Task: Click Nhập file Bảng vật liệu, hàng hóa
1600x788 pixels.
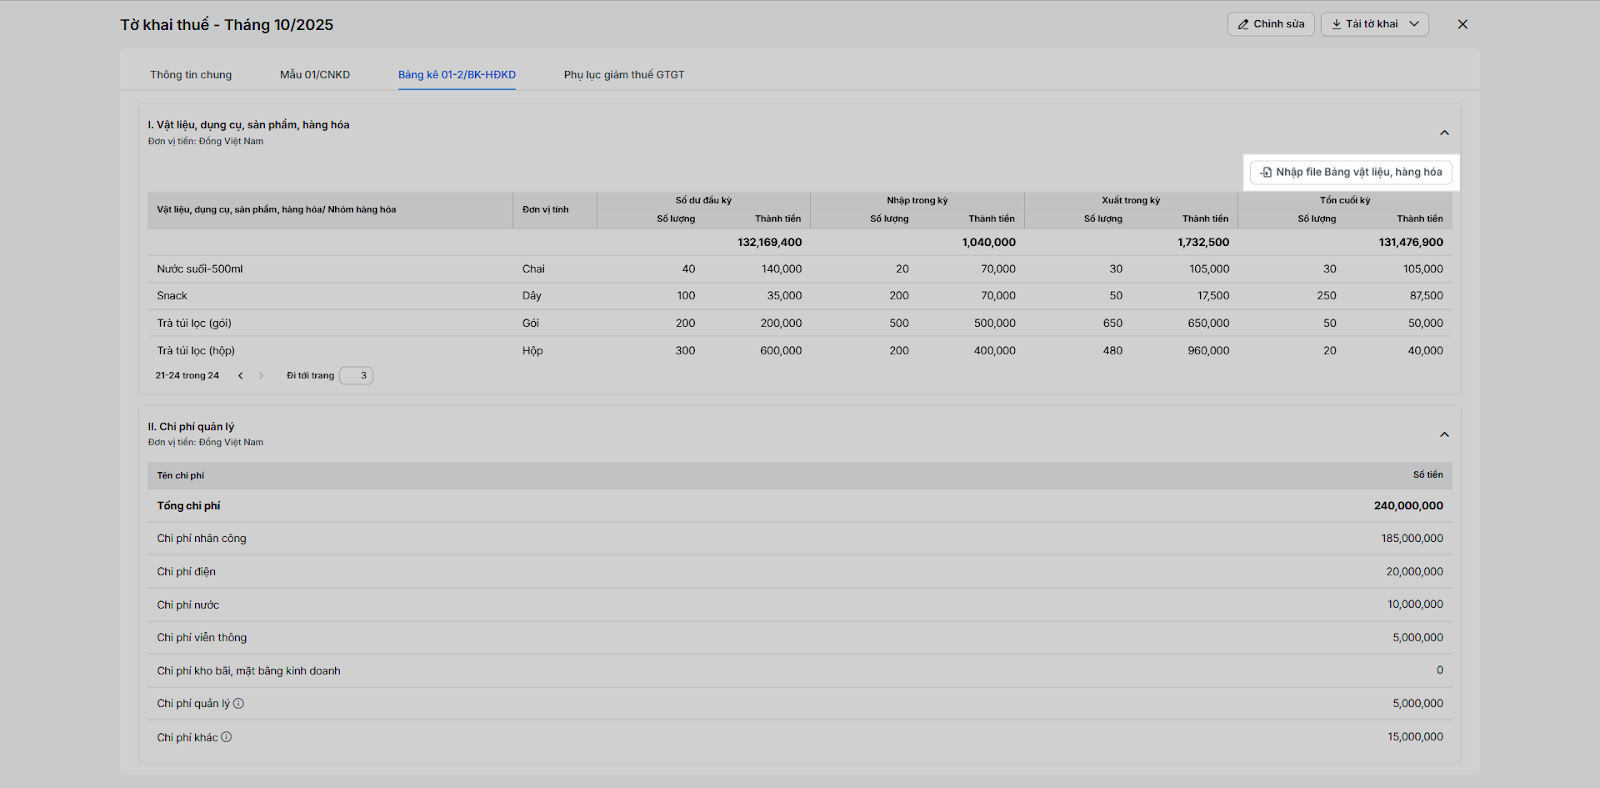Action: (1351, 172)
